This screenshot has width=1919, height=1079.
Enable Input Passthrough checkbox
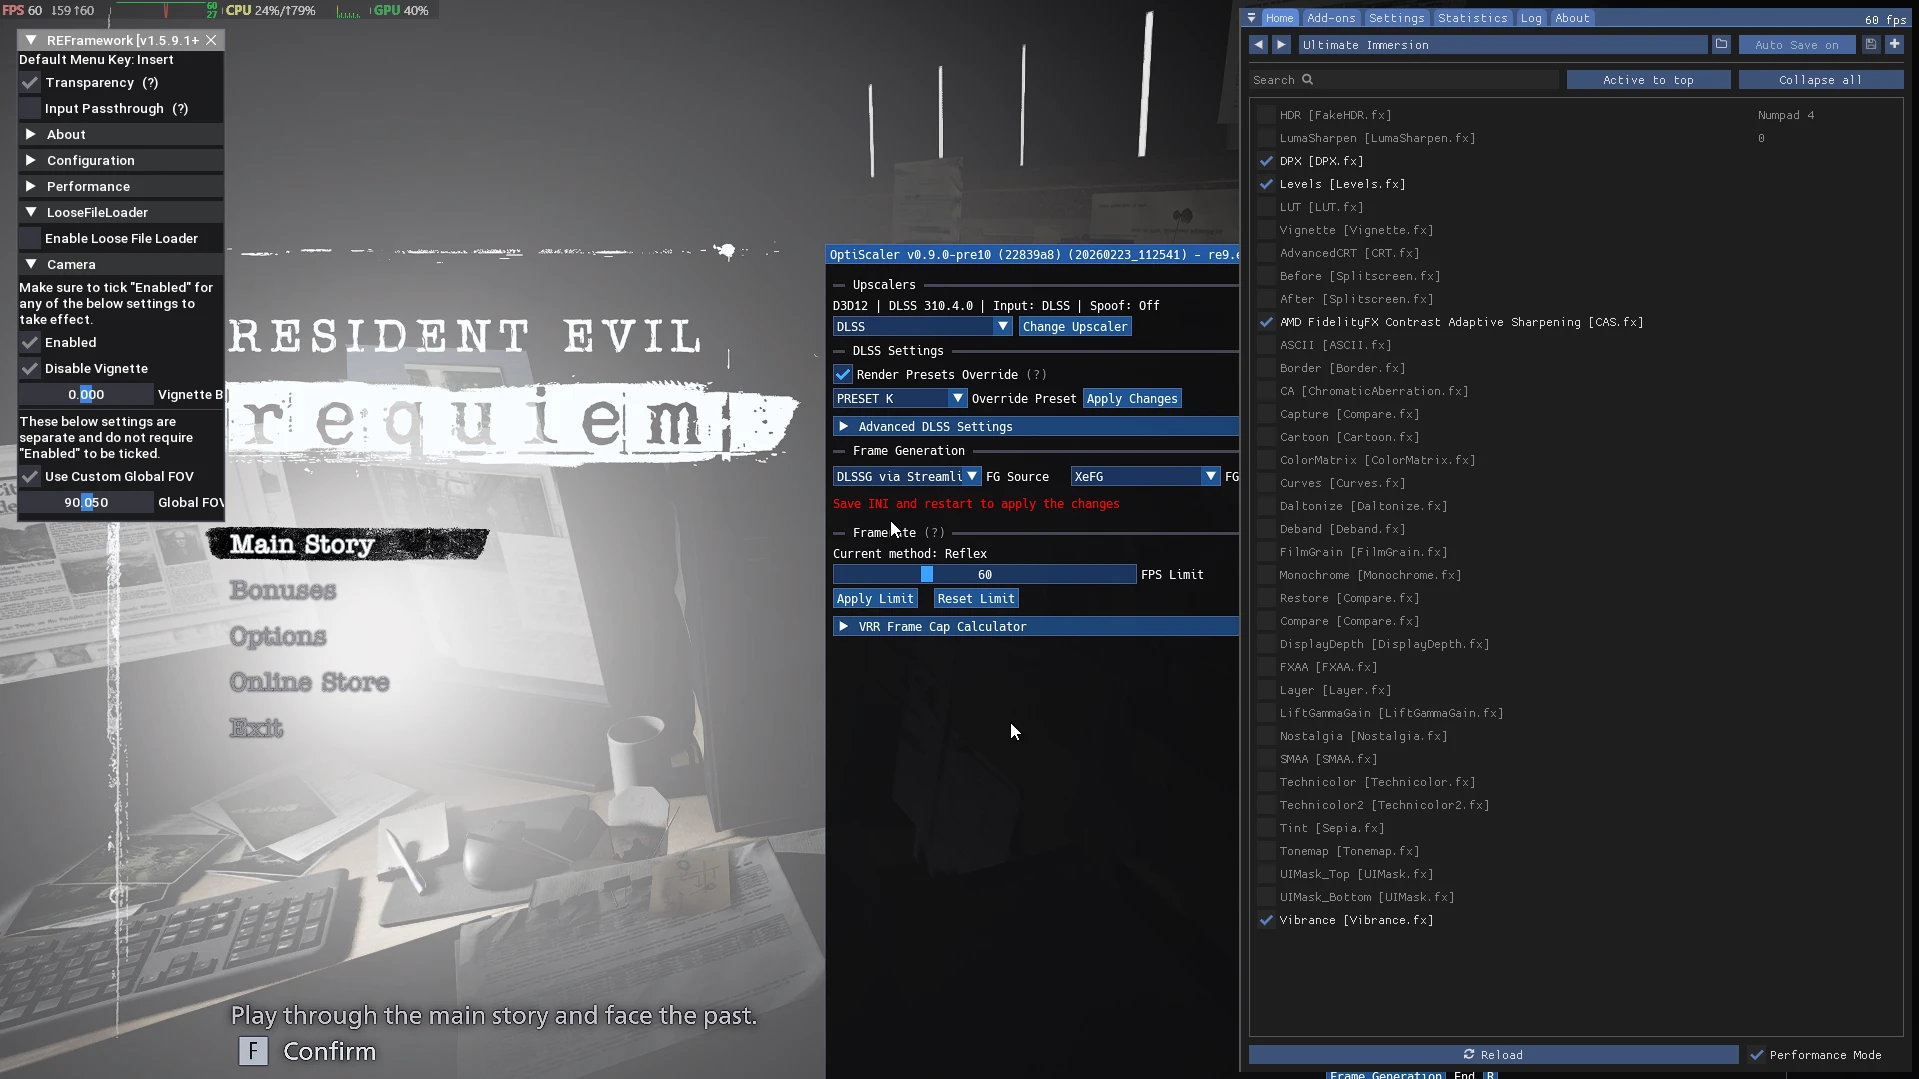(x=30, y=109)
